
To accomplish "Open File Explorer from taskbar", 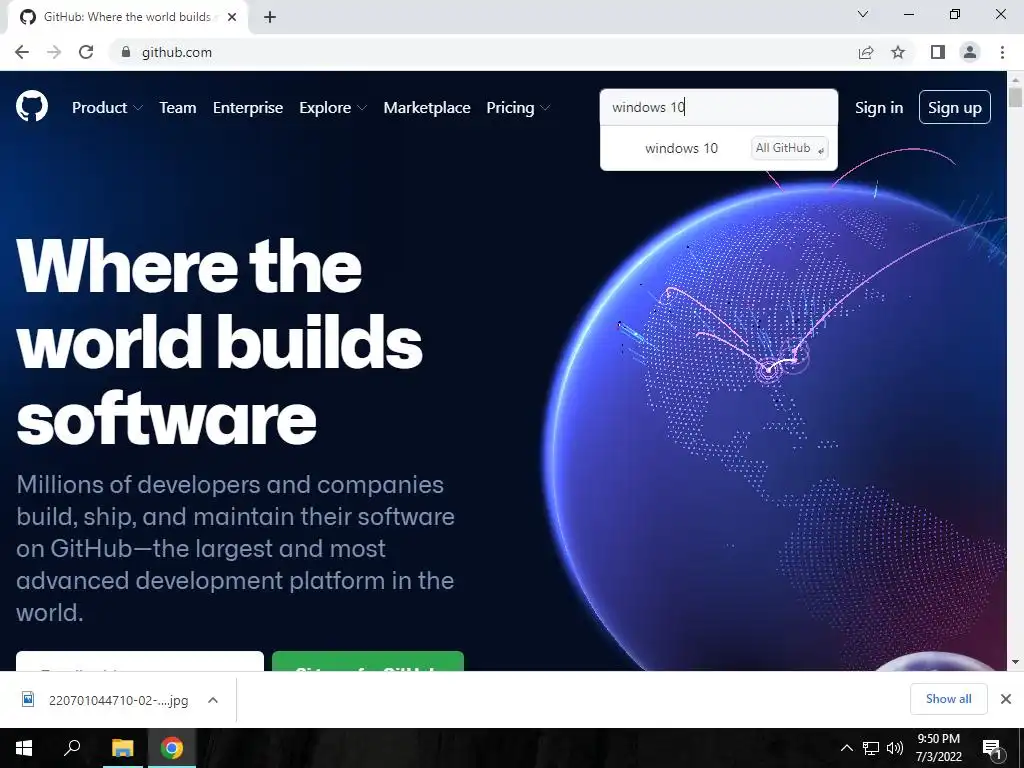I will (x=122, y=748).
